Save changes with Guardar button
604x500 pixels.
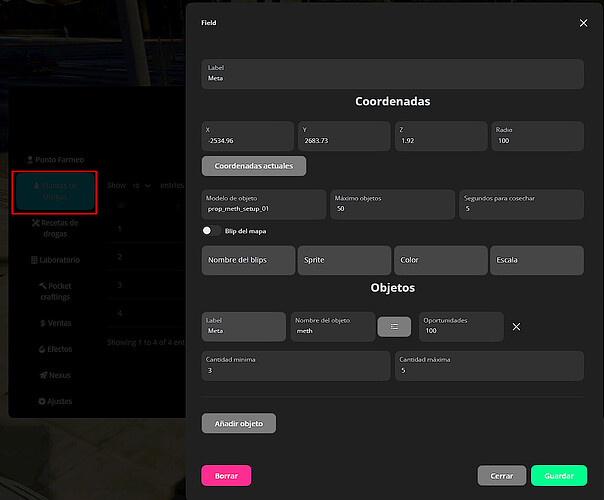[x=559, y=476]
